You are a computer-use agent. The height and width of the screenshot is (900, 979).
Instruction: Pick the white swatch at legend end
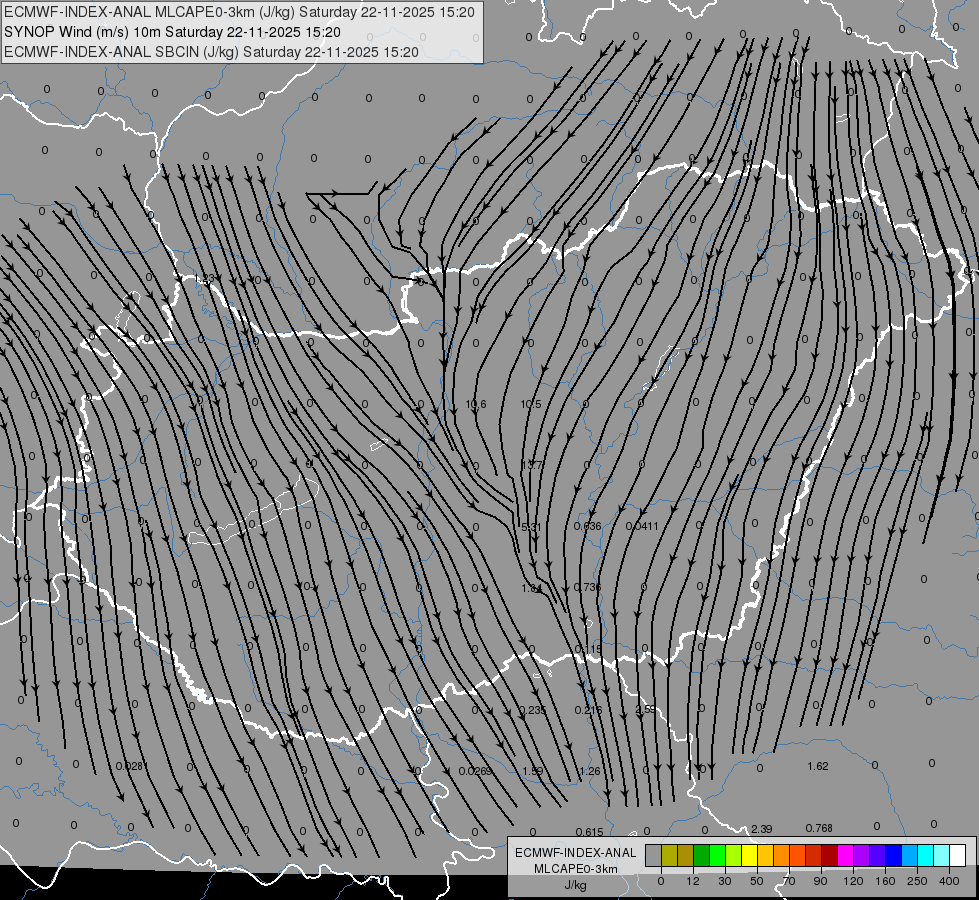point(958,855)
